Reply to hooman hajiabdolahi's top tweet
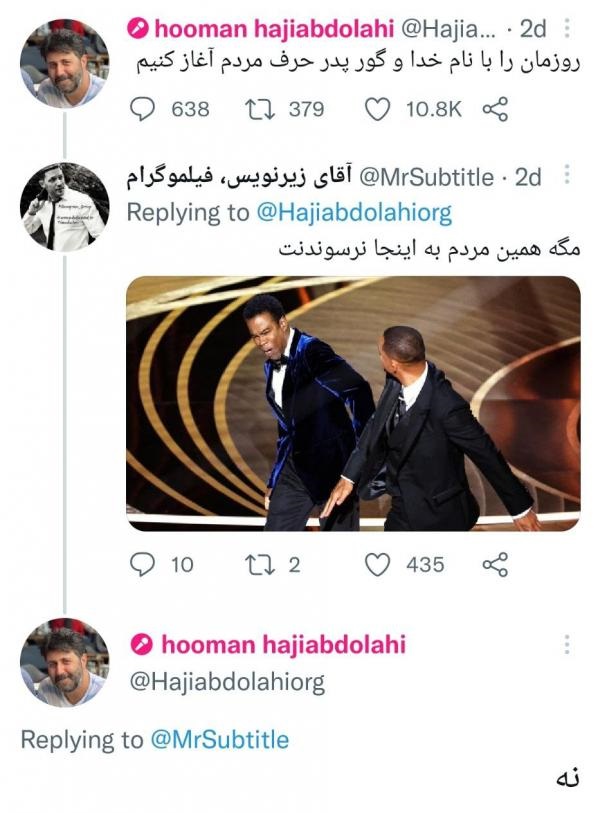This screenshot has width=600, height=813. click(144, 109)
